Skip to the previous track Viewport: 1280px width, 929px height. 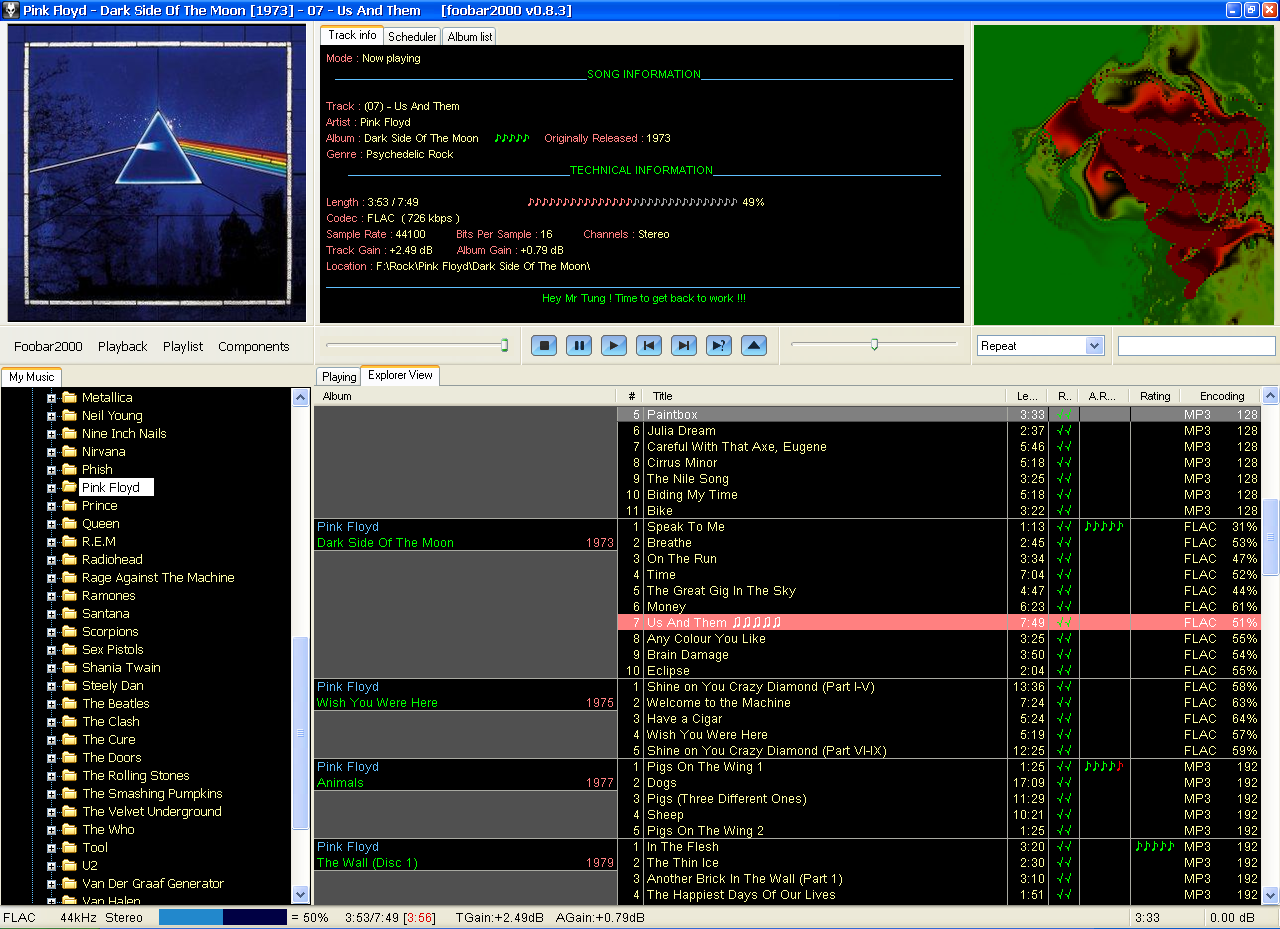[649, 346]
